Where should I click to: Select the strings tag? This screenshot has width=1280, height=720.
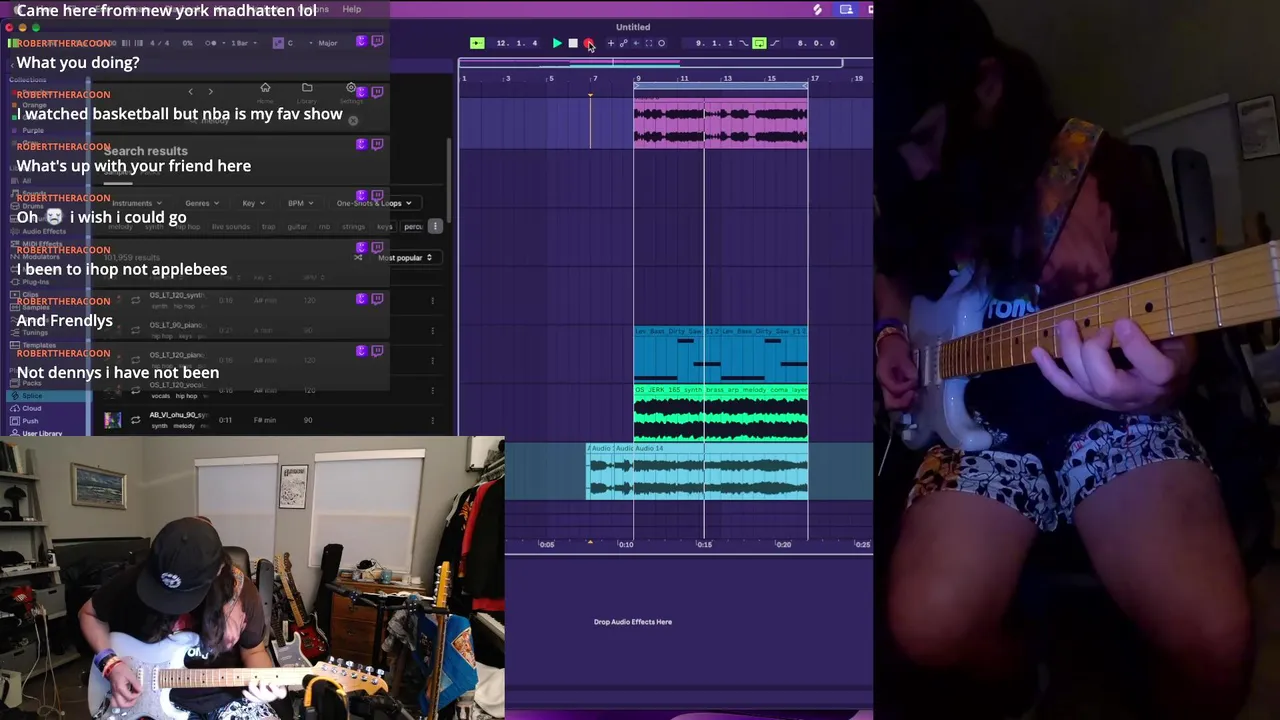click(353, 227)
